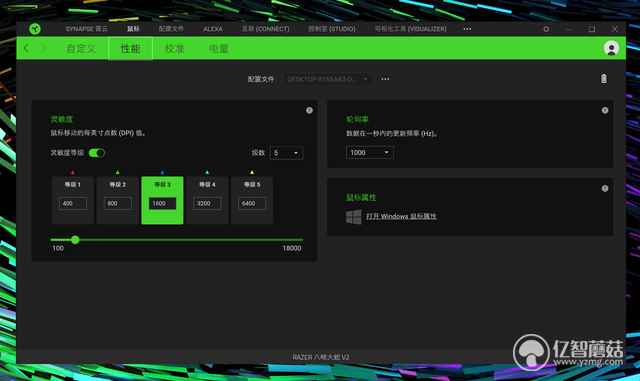Open Windows mouse properties link

click(401, 216)
